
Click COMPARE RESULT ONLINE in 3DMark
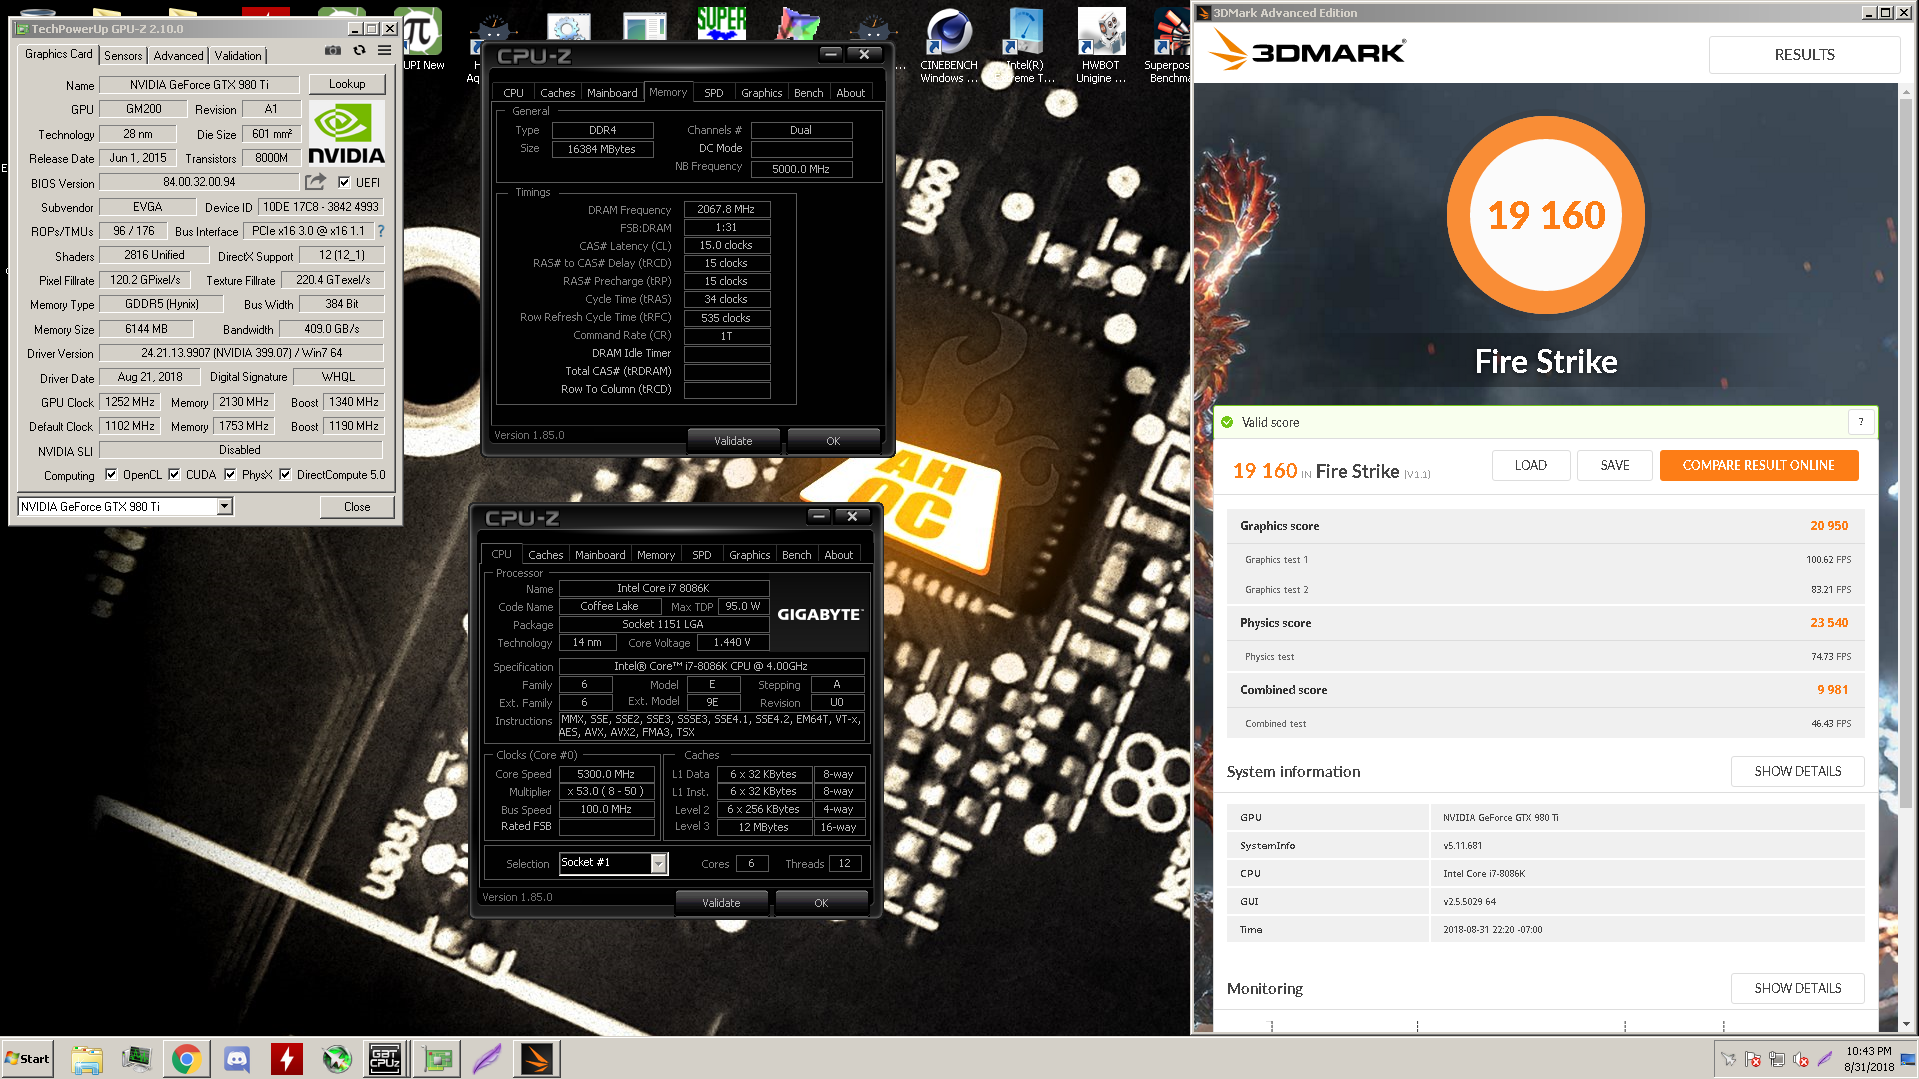click(1759, 465)
